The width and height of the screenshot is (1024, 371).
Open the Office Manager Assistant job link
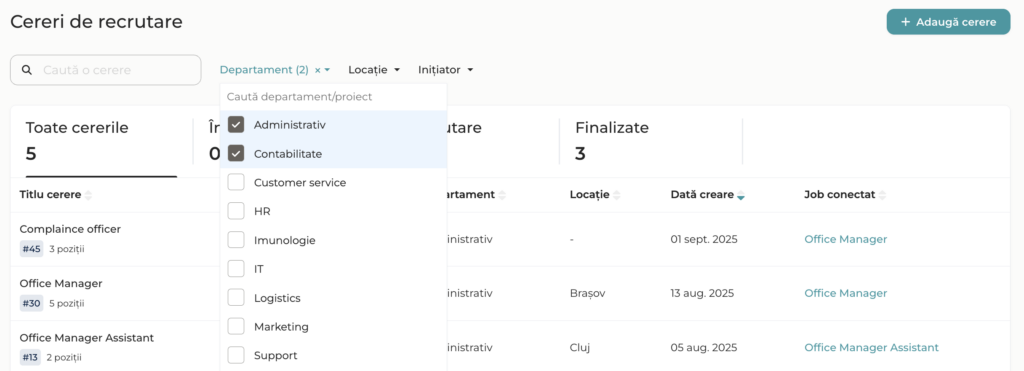point(871,347)
